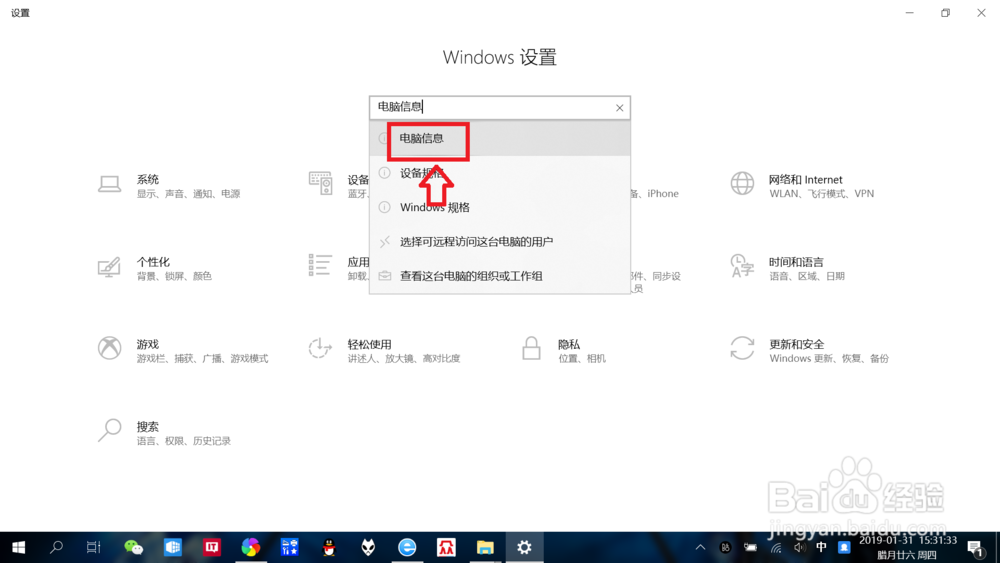Open the 隐私 lock icon

click(x=531, y=348)
